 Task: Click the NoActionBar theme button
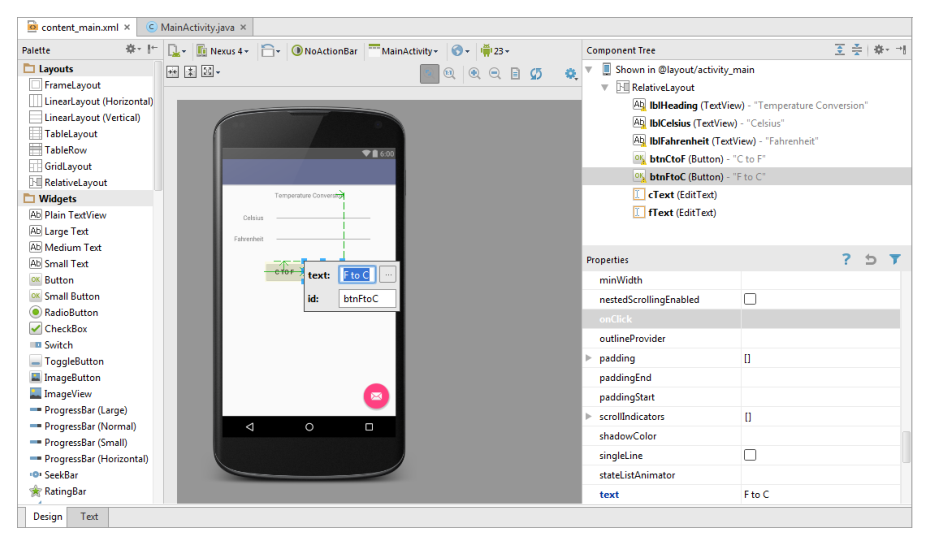(x=325, y=51)
